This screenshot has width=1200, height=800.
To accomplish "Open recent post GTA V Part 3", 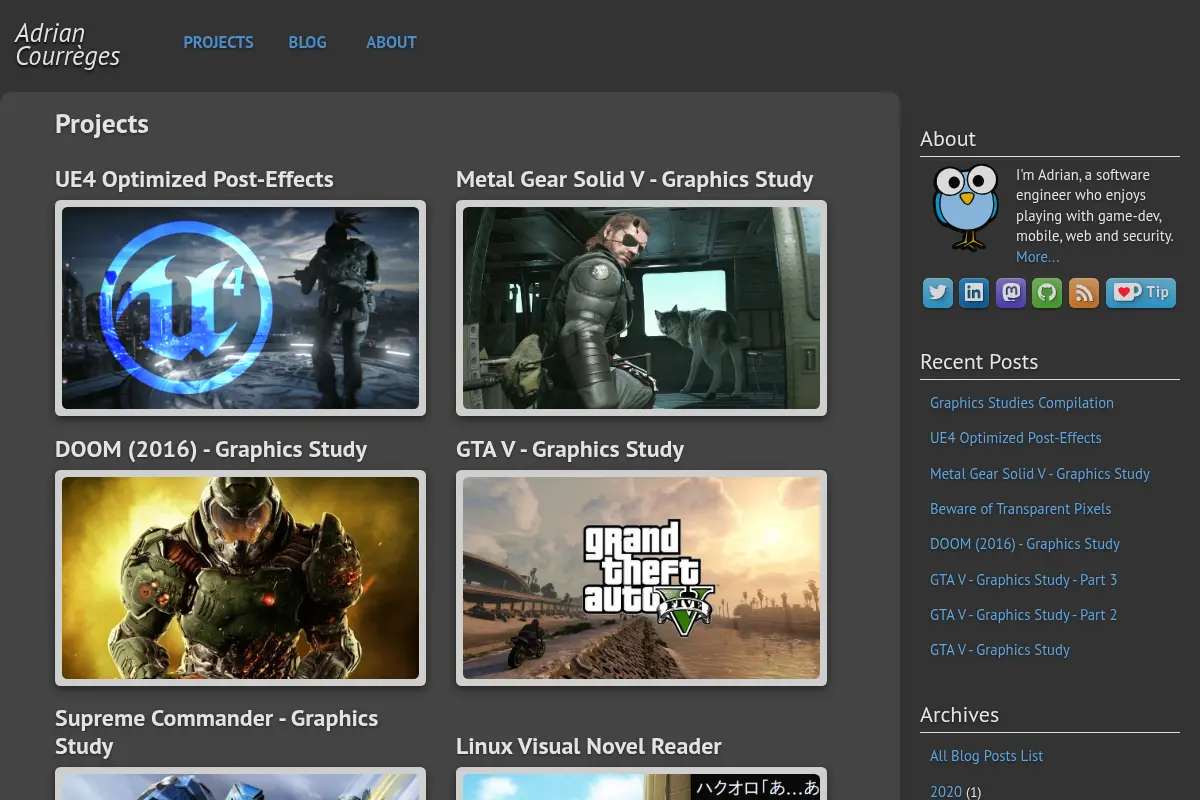I will point(1024,580).
